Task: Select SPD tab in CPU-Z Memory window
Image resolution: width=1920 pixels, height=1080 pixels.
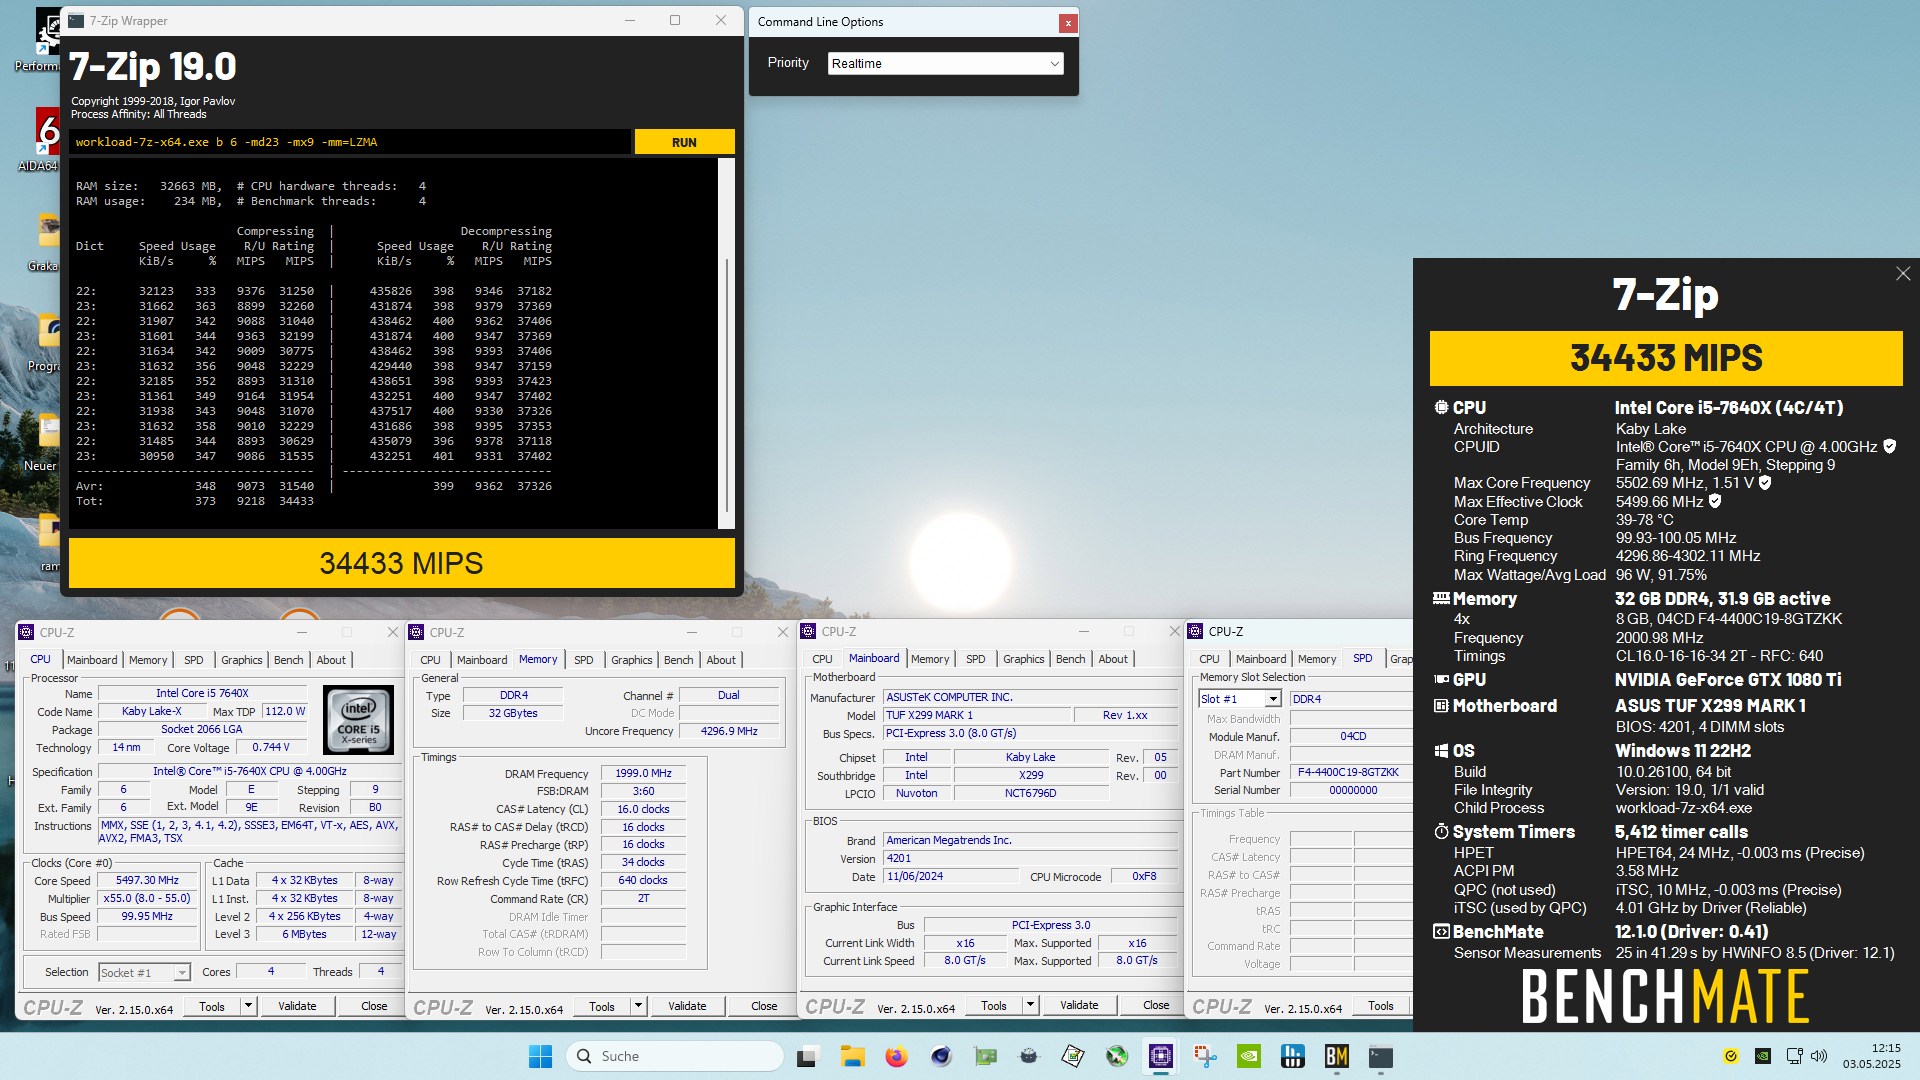Action: 584,660
